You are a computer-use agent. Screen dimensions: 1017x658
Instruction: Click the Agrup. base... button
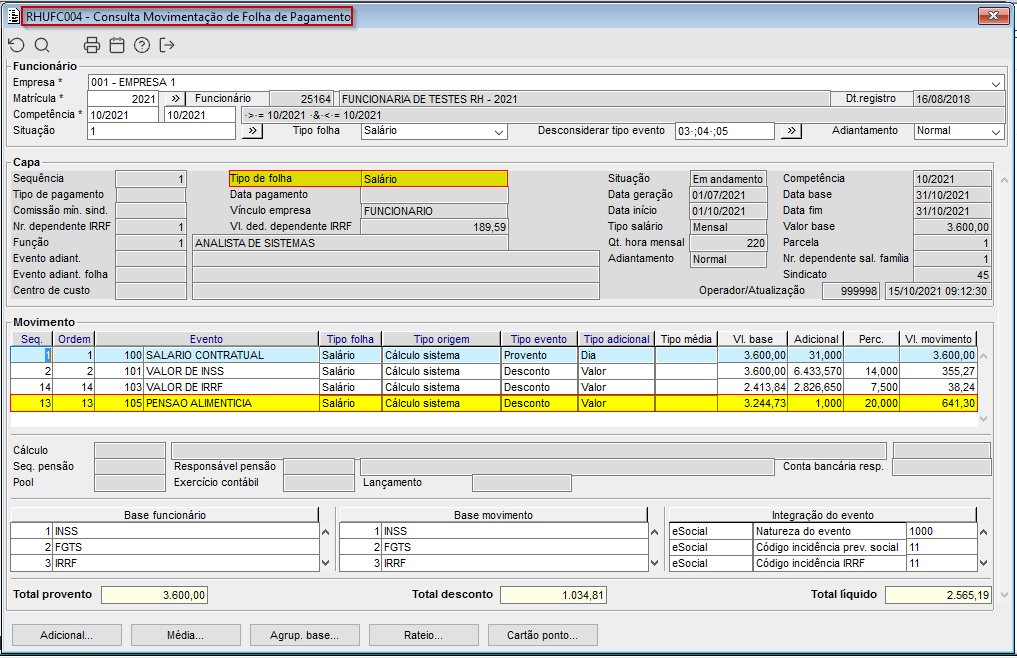[x=303, y=635]
